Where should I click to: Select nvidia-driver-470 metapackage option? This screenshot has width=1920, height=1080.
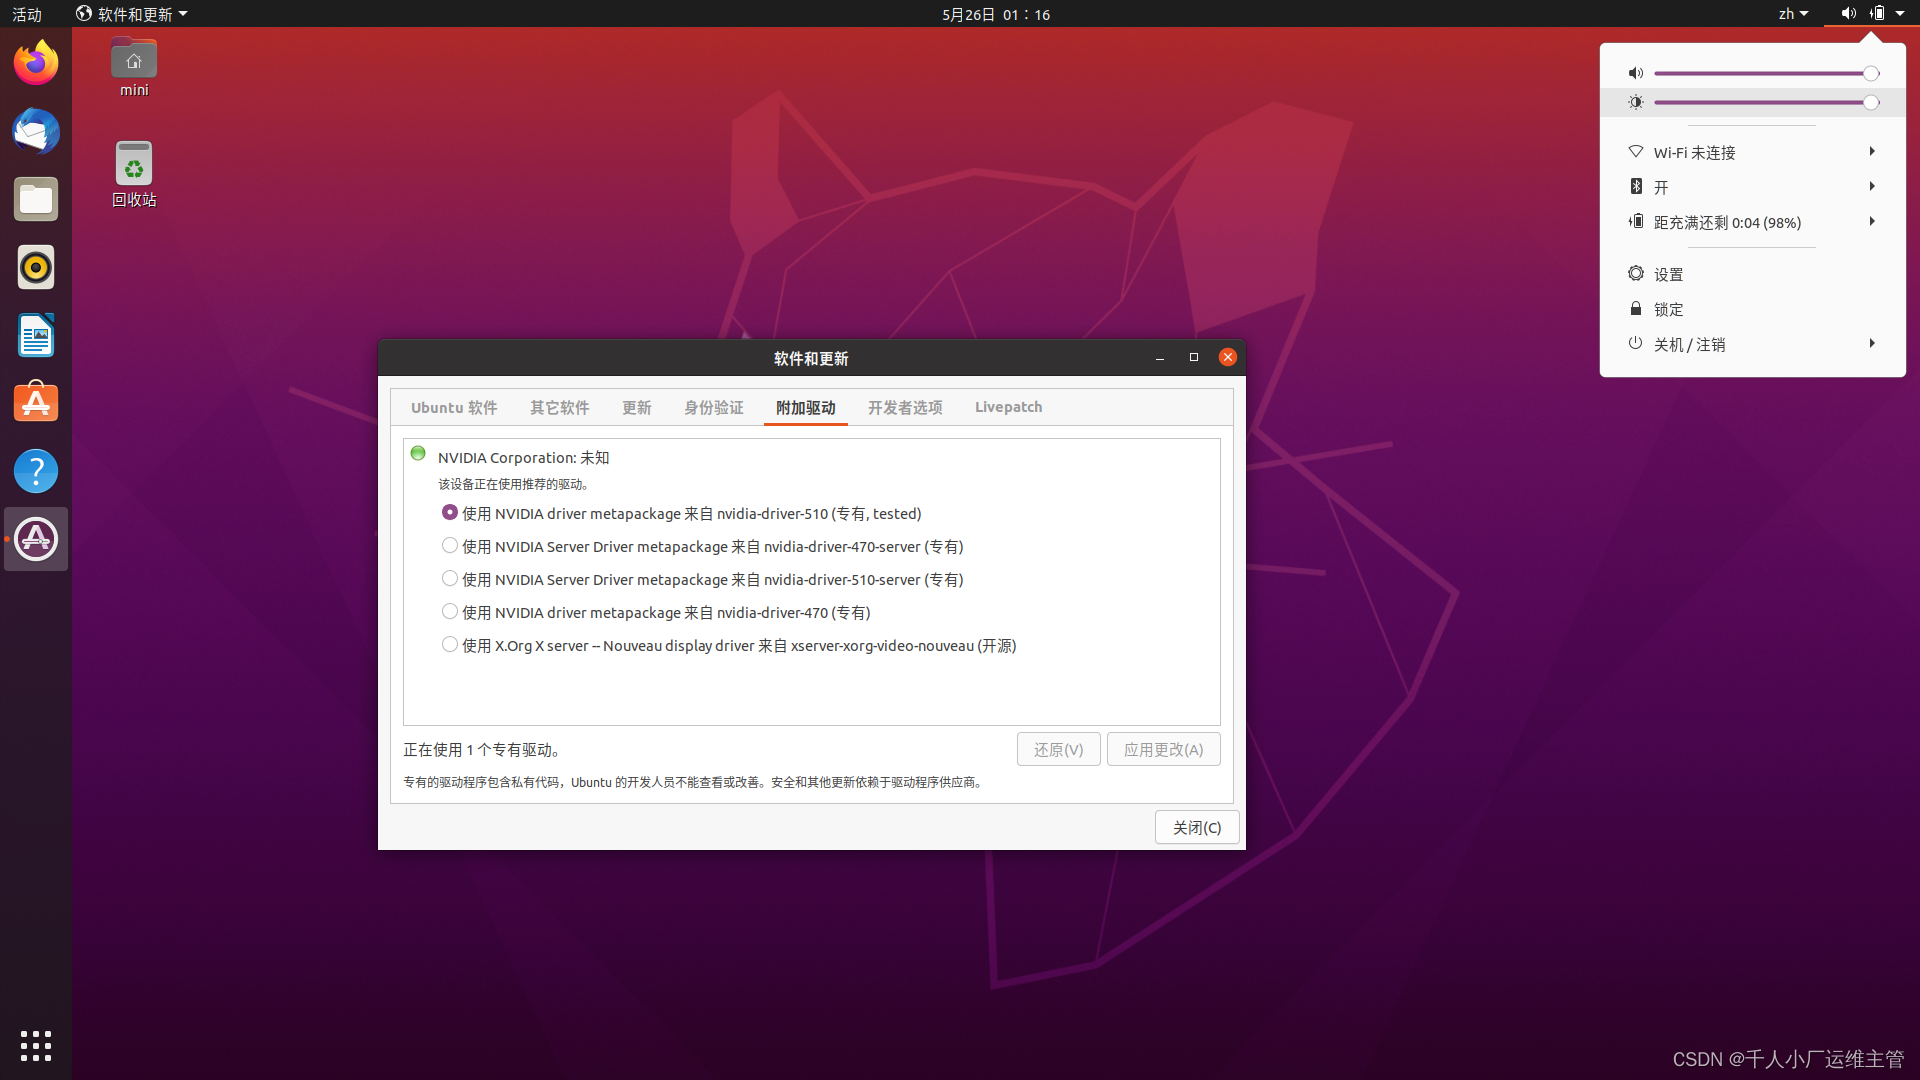click(450, 611)
